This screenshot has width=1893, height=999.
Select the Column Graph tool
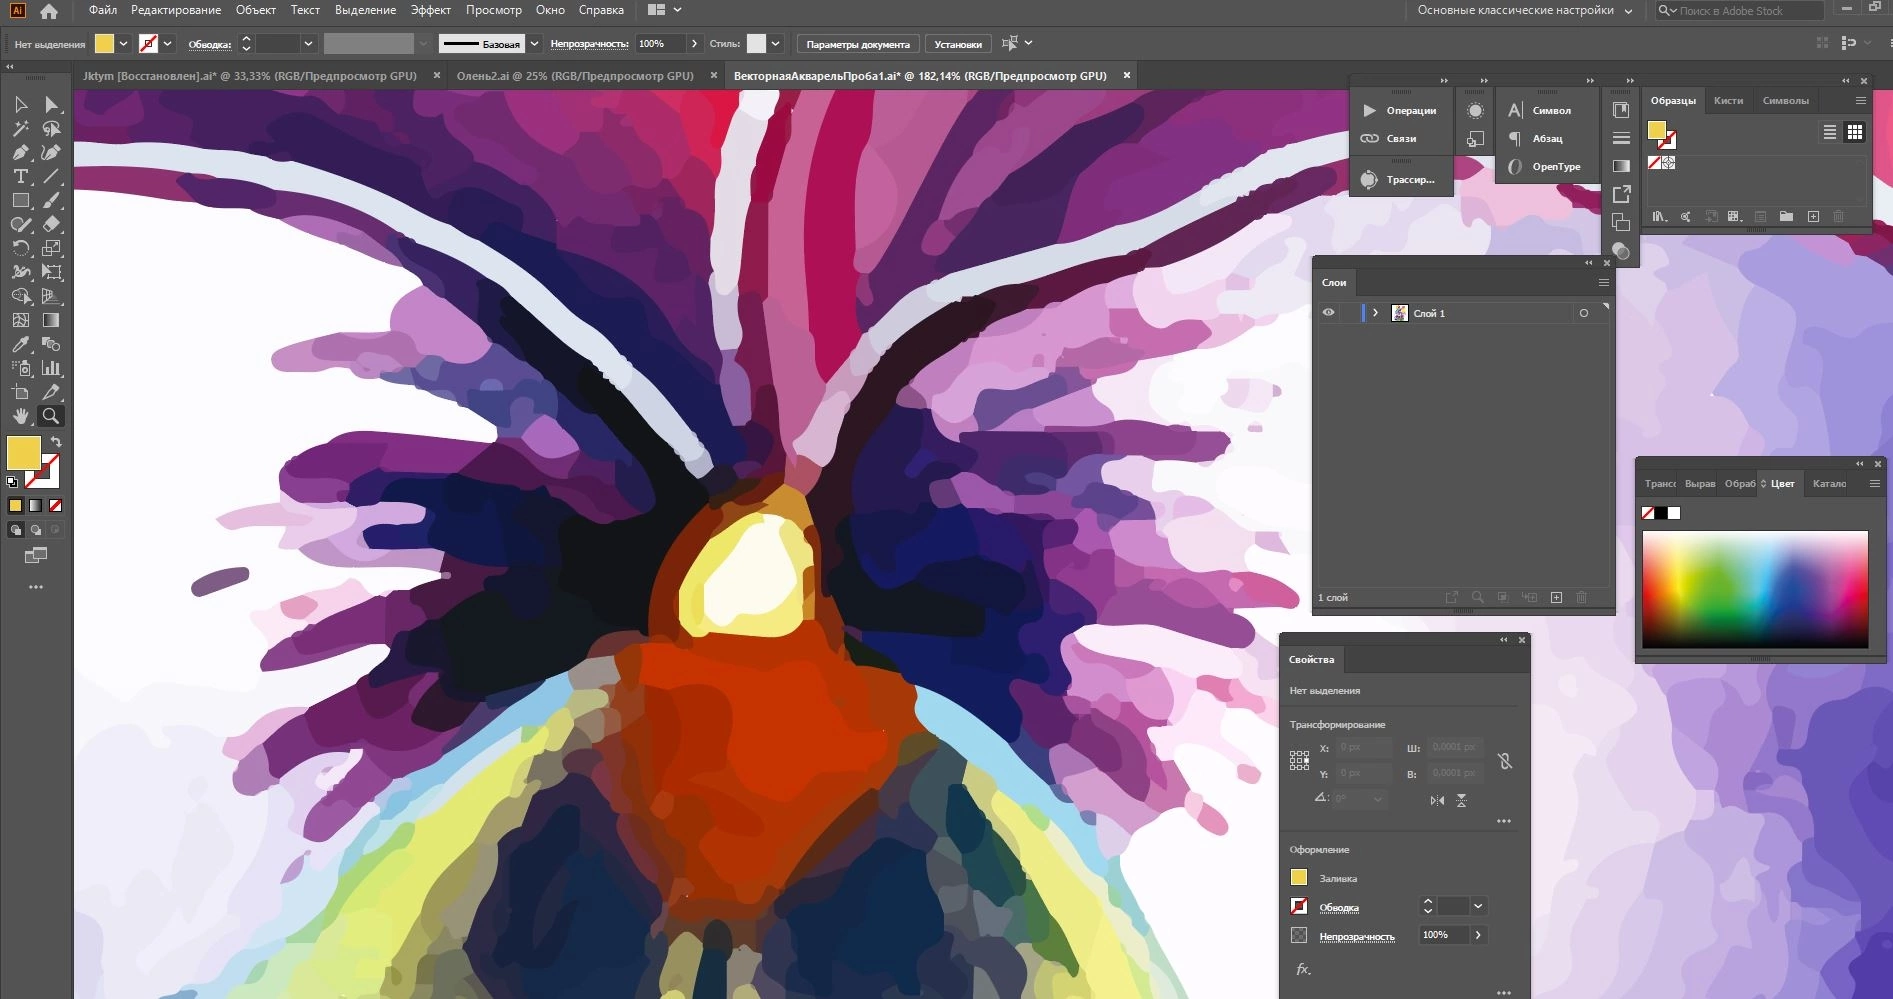[51, 368]
